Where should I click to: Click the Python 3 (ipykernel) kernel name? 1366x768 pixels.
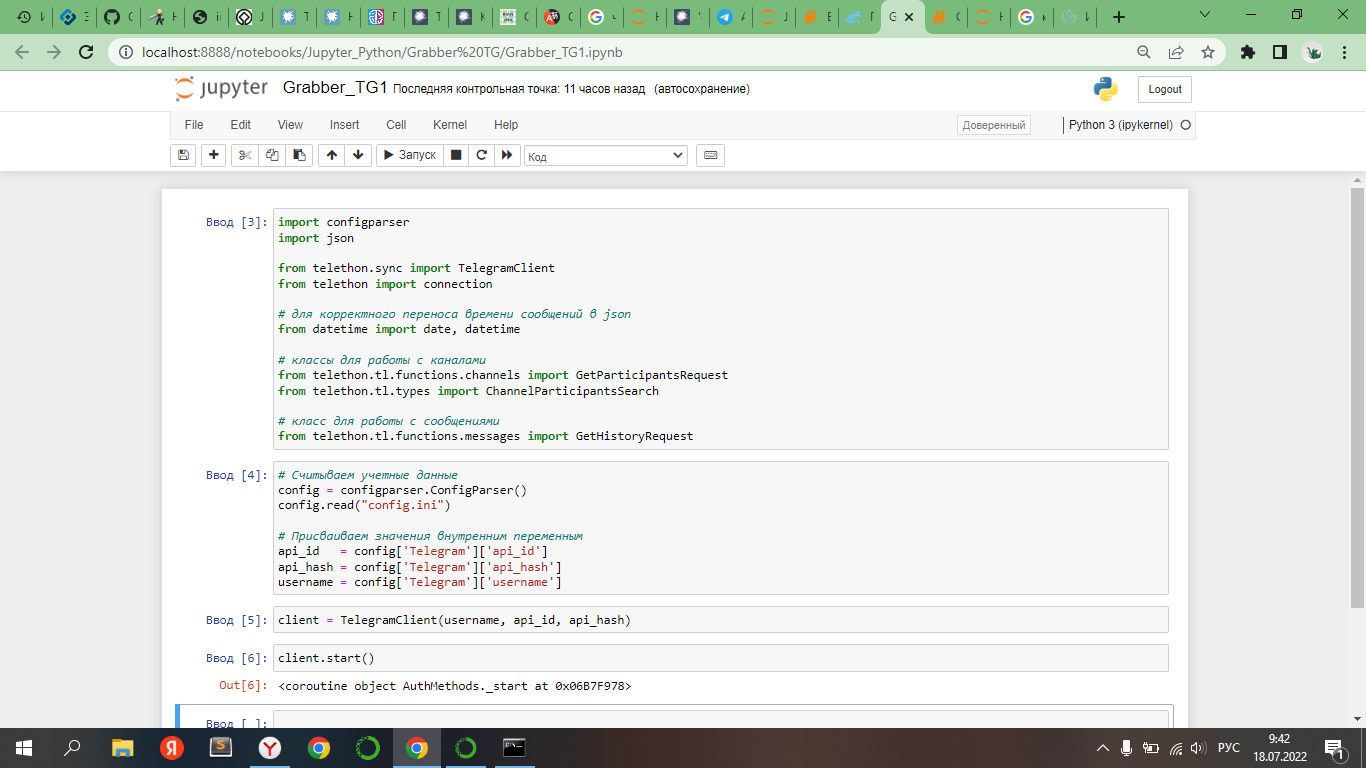click(x=1121, y=125)
